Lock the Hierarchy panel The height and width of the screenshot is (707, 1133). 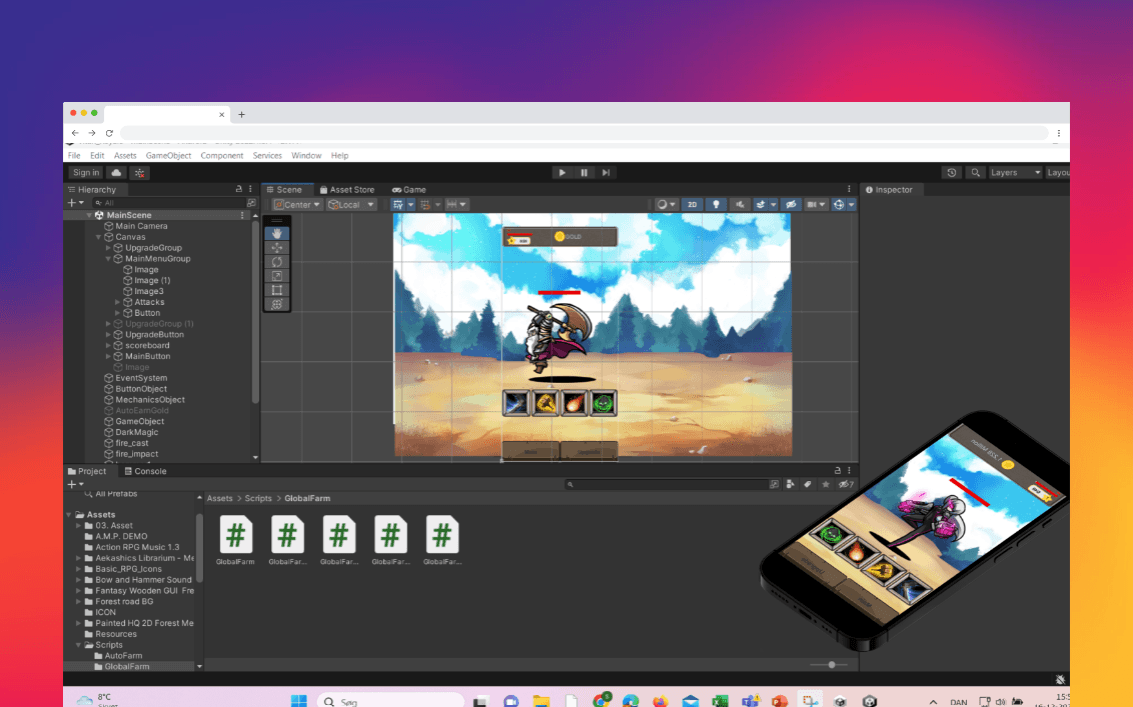(x=239, y=189)
